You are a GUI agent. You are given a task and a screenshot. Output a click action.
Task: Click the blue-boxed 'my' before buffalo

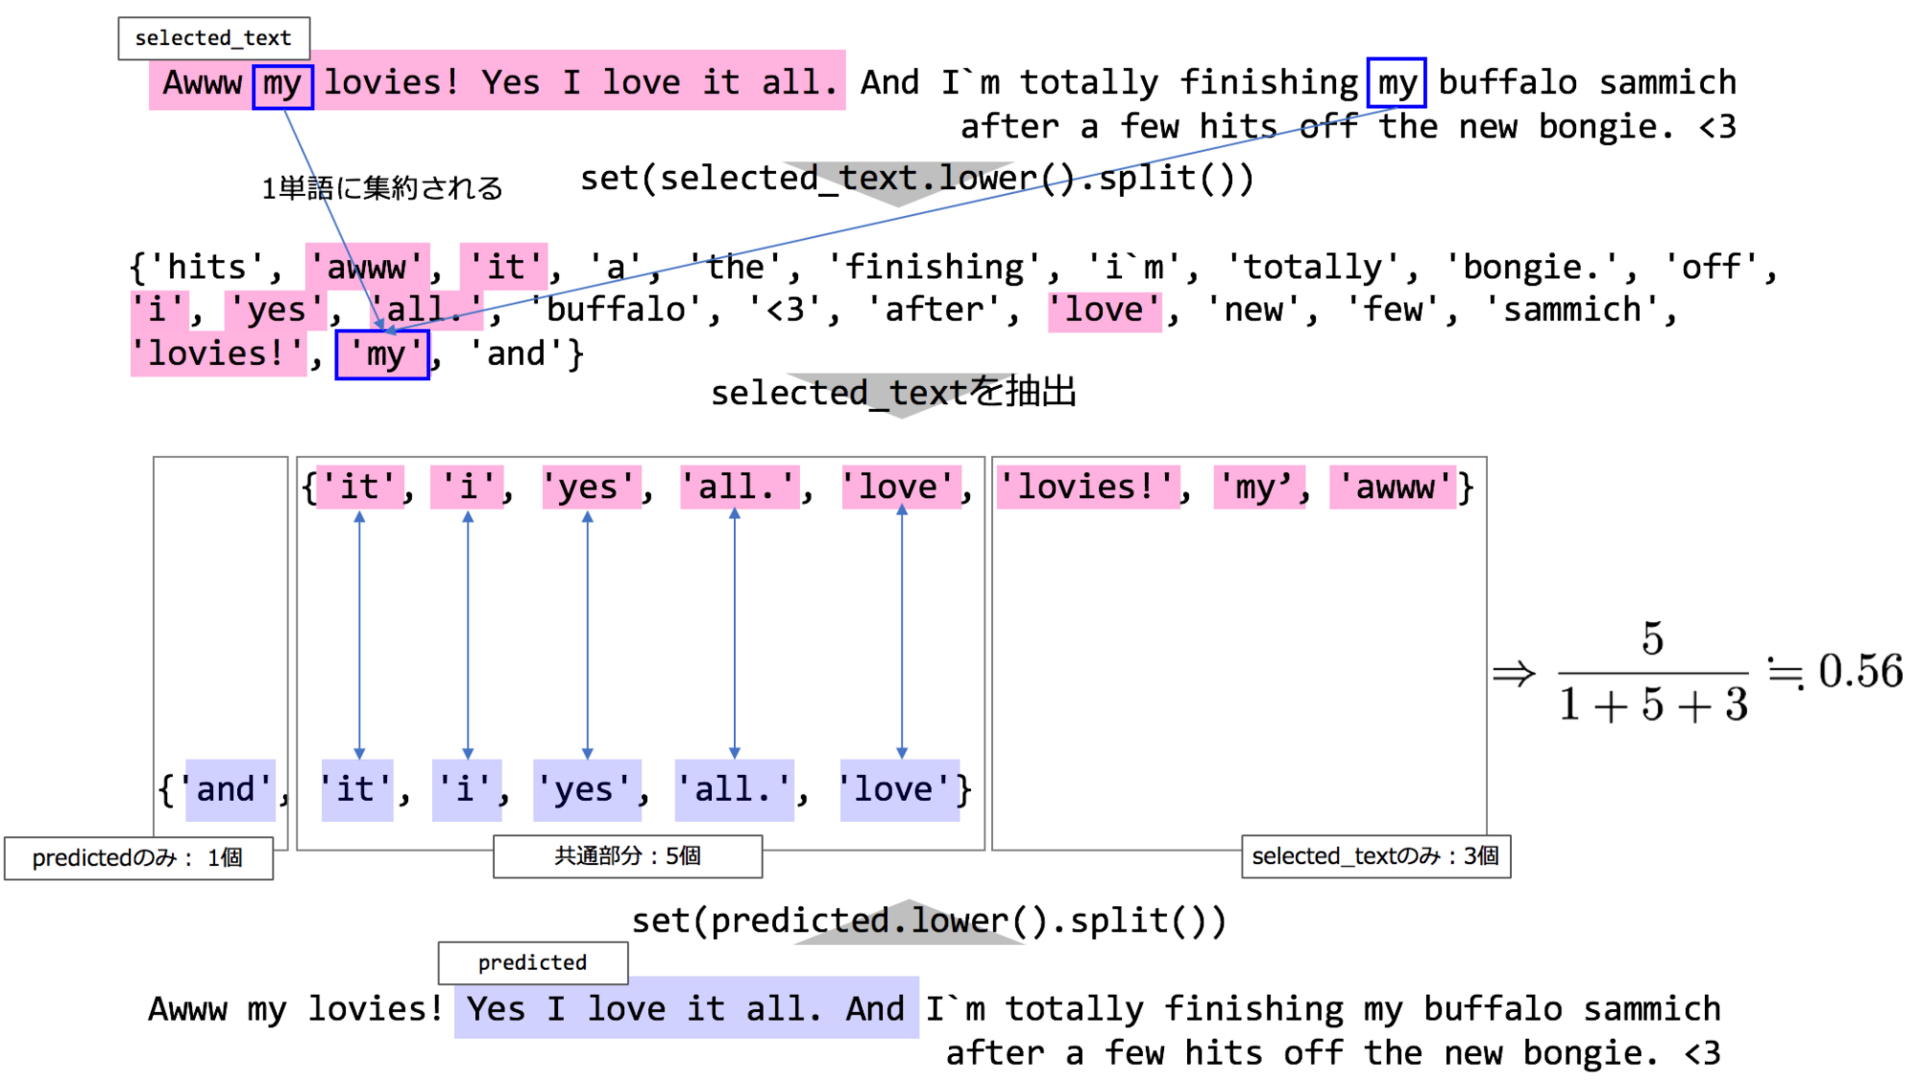pos(1396,83)
